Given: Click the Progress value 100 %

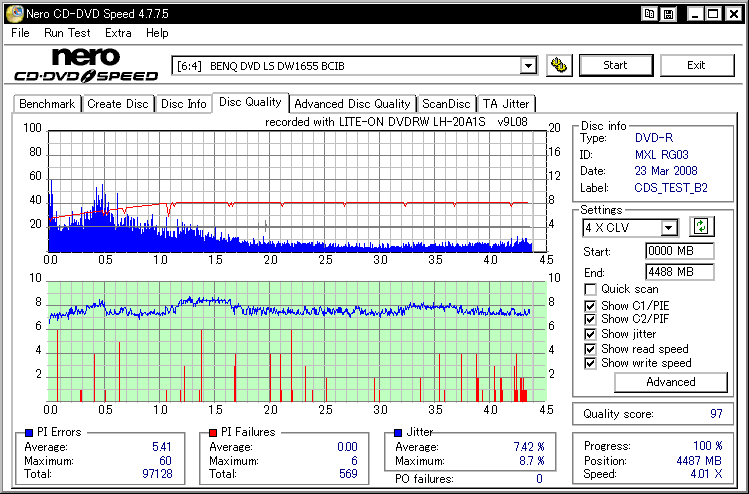Looking at the screenshot, I should click(707, 446).
